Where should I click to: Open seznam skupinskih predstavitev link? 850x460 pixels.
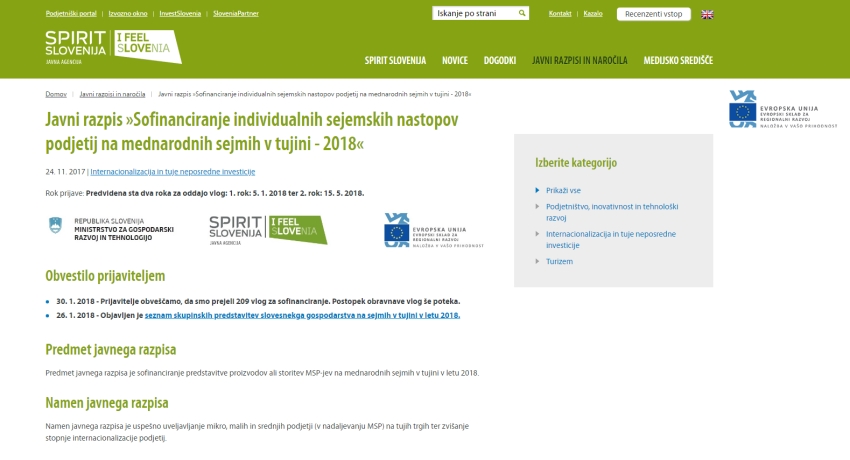pyautogui.click(x=302, y=315)
